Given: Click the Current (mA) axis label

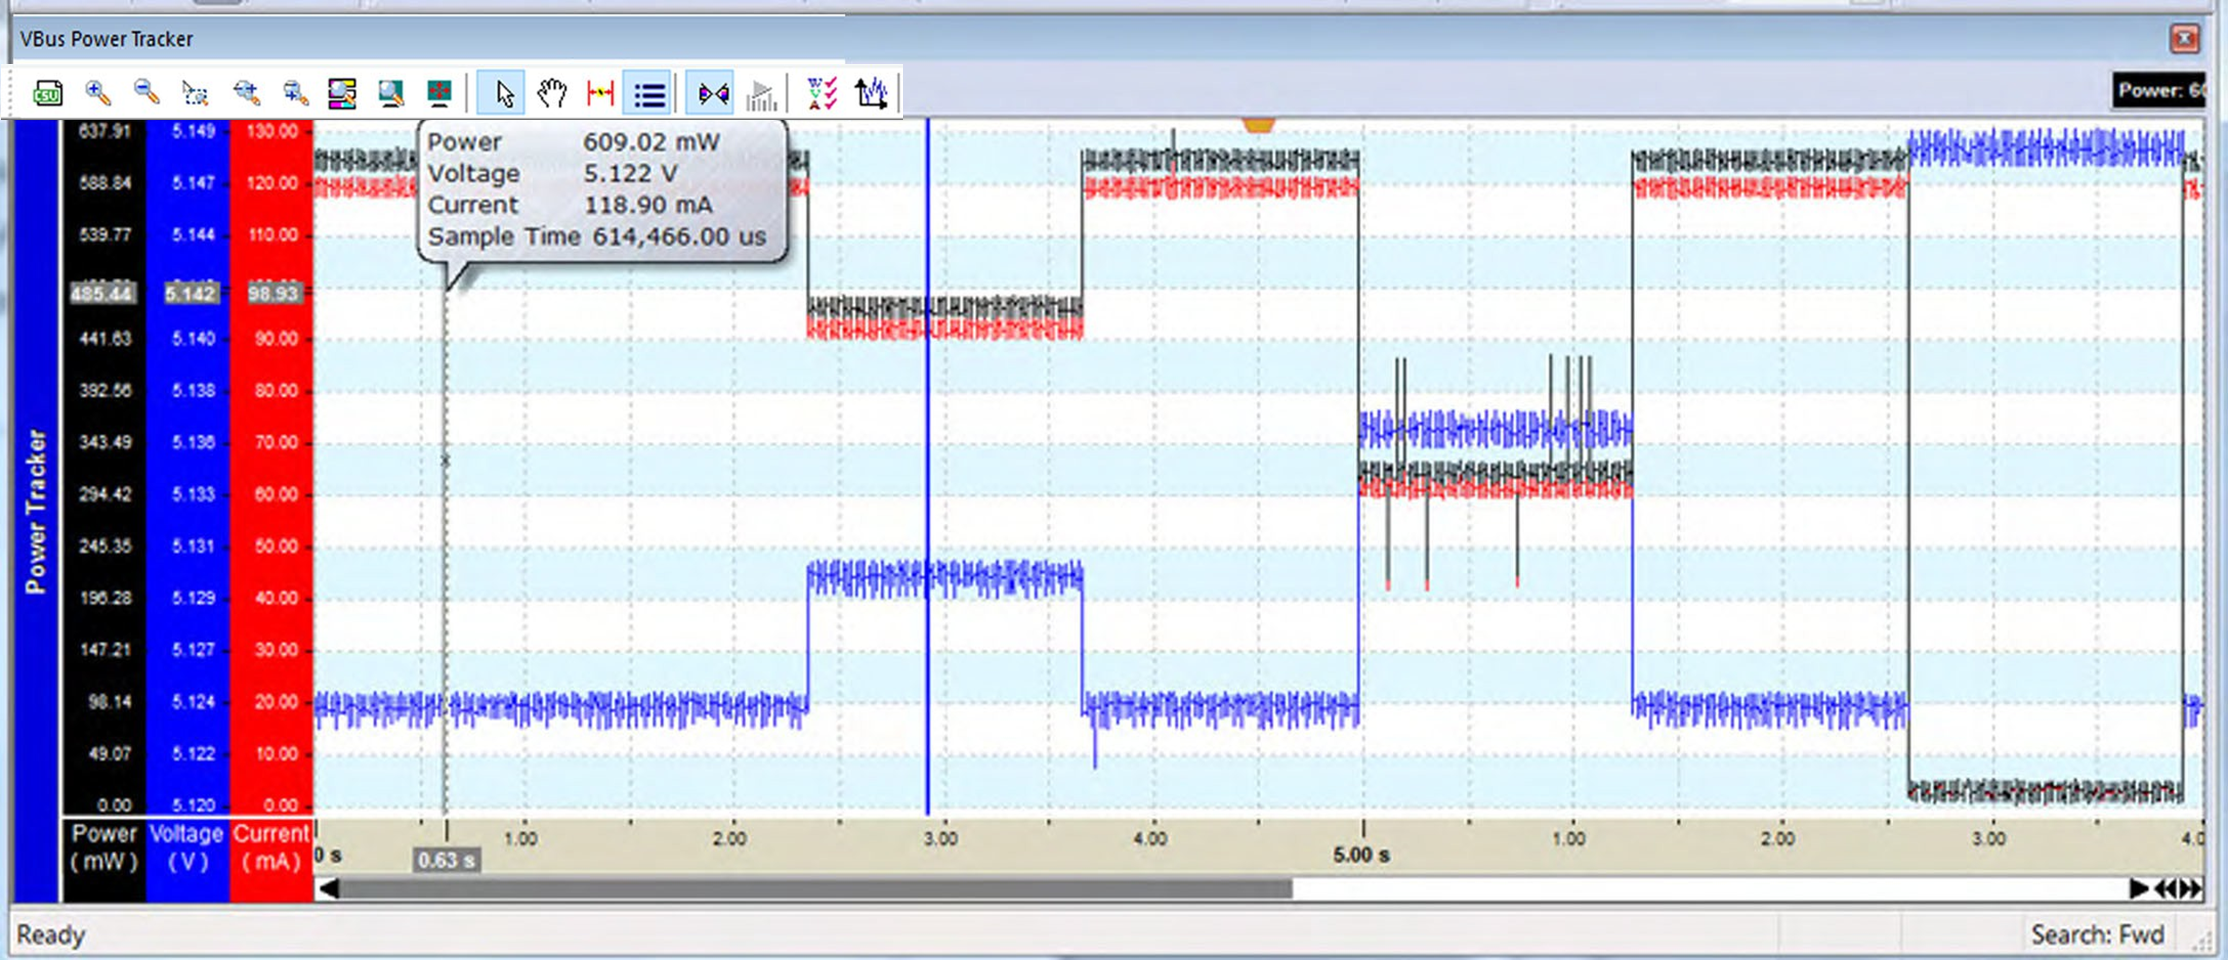Looking at the screenshot, I should coord(272,848).
